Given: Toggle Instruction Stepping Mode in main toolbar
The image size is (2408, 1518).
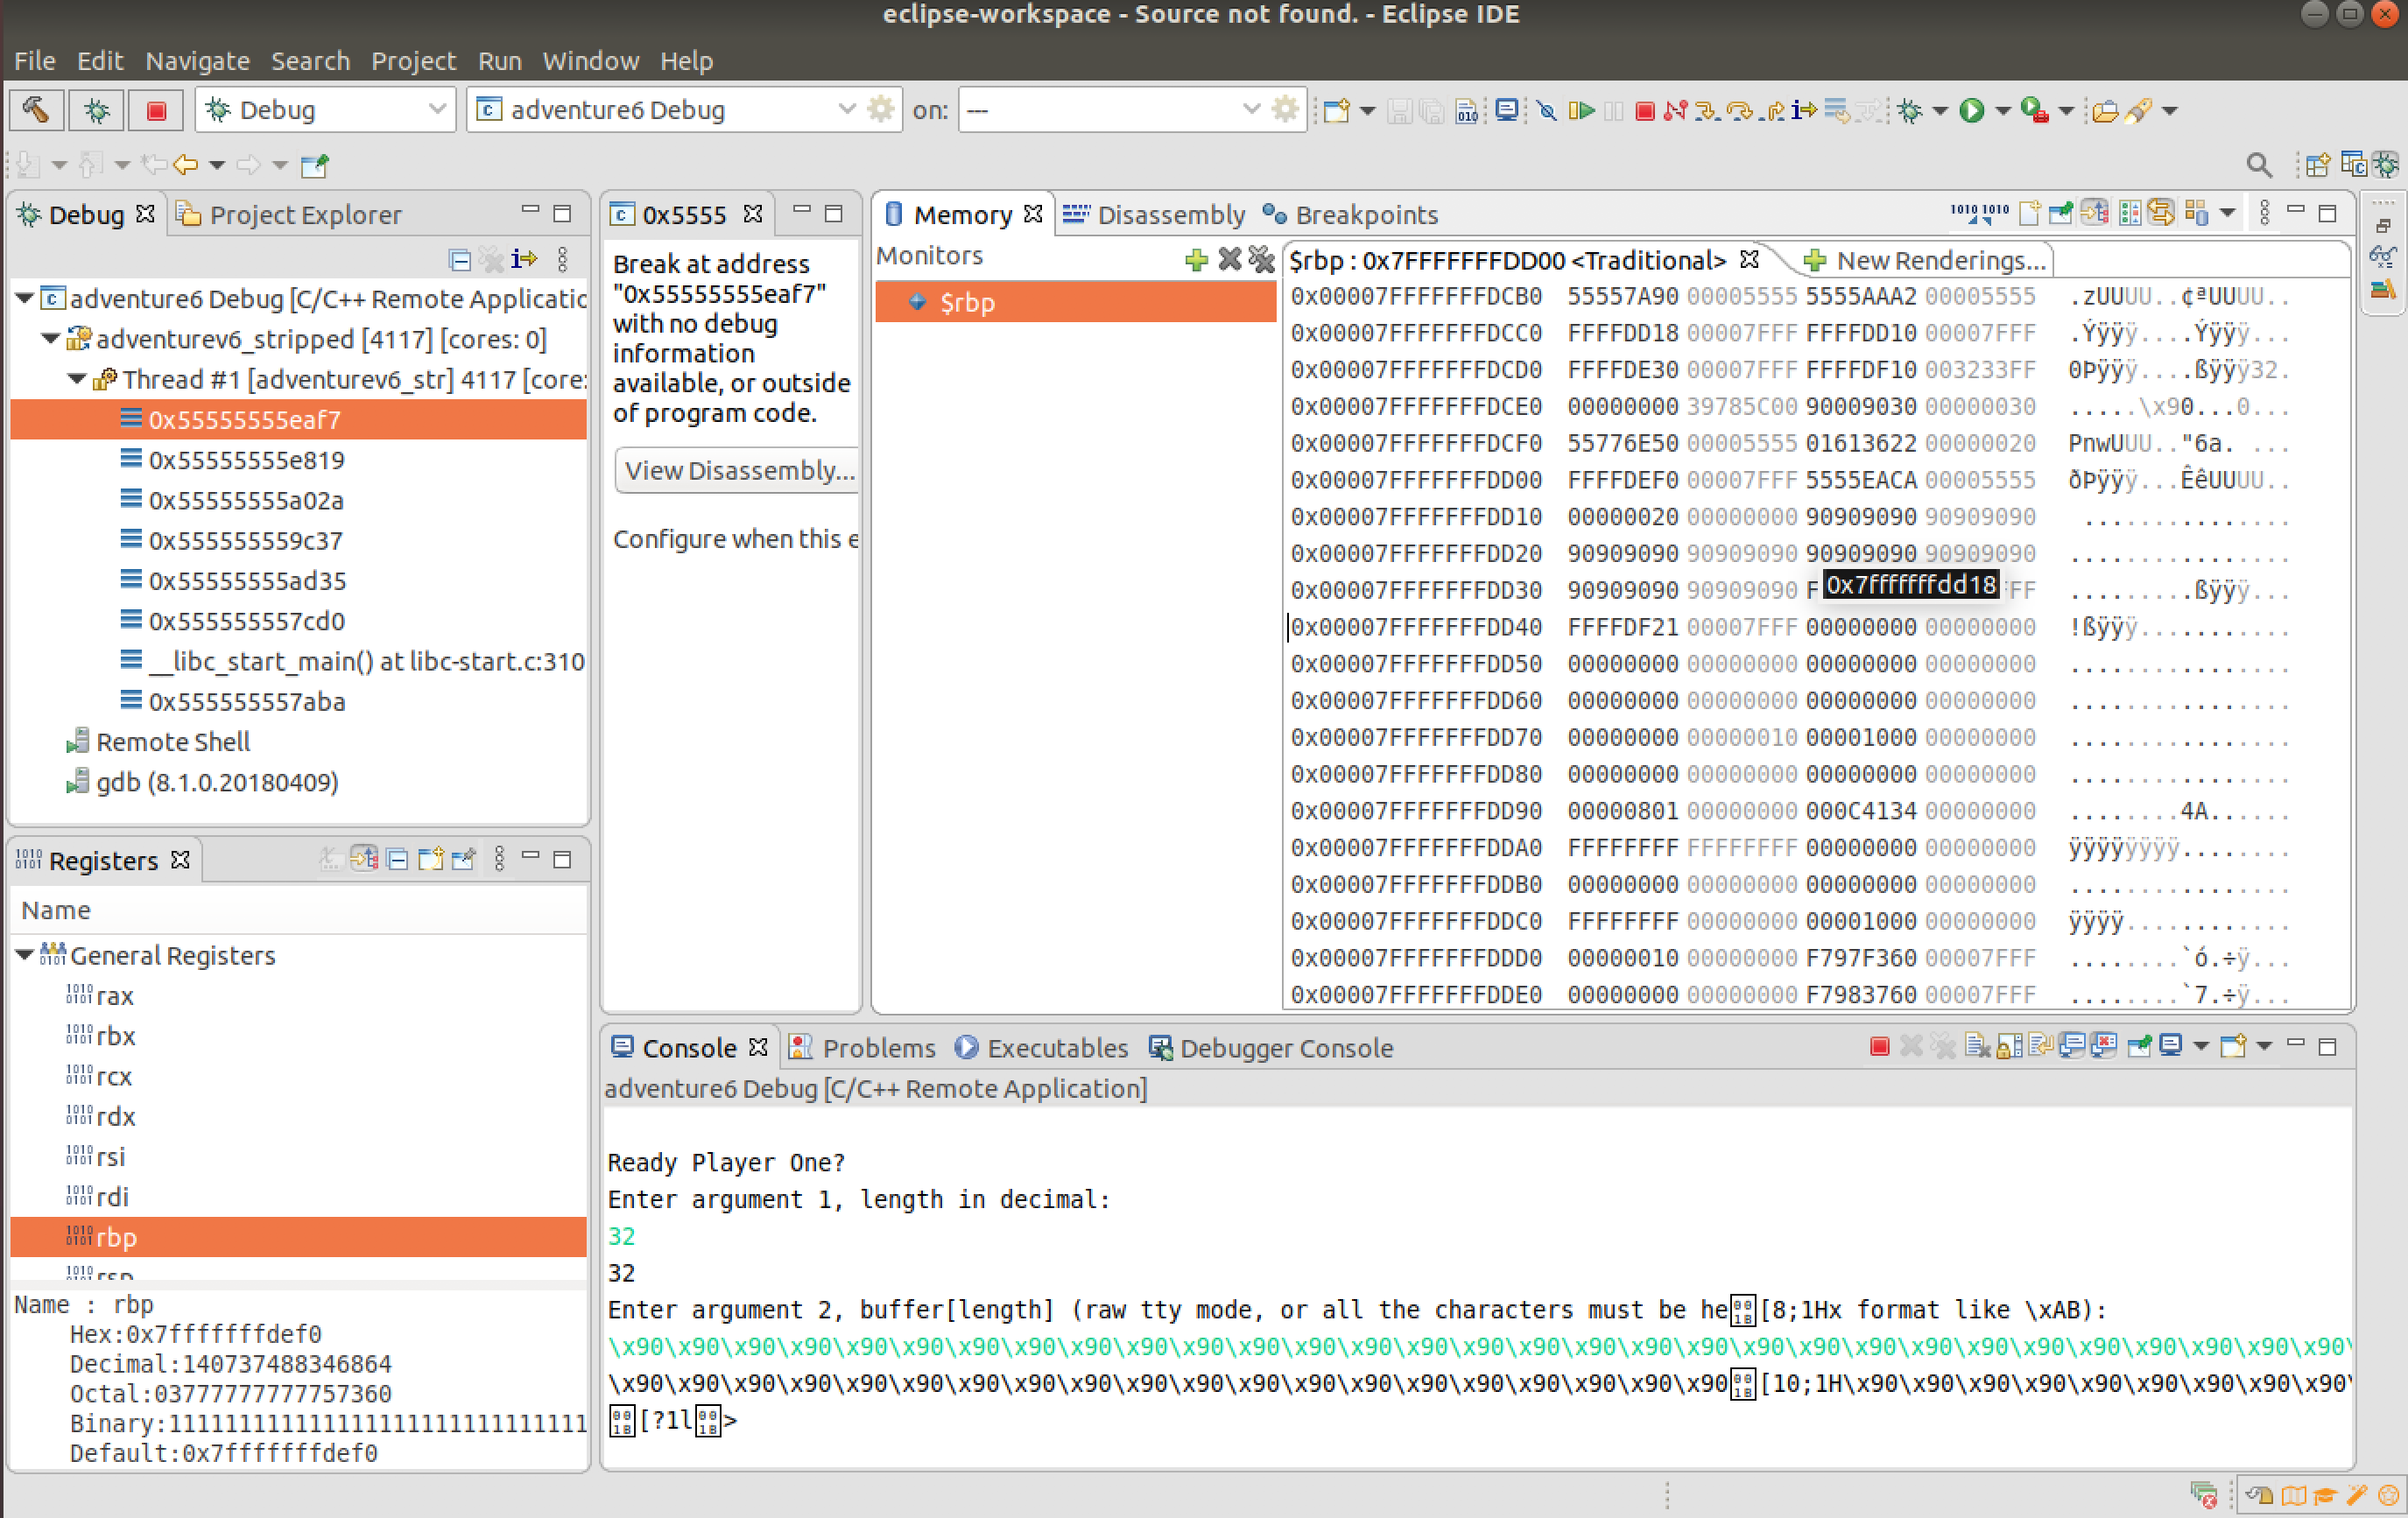Looking at the screenshot, I should 1804,110.
